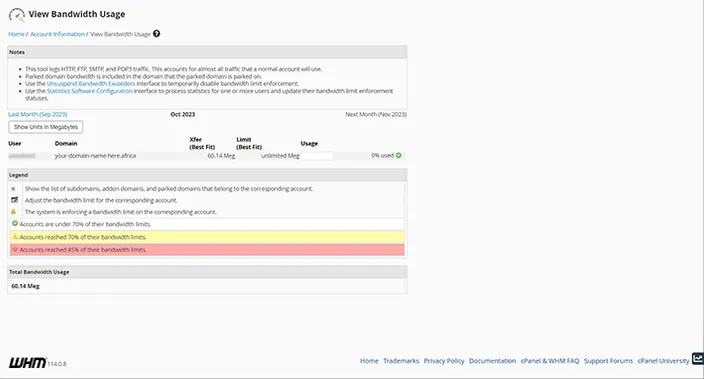
Task: Open cPanel University footer link
Action: (664, 361)
